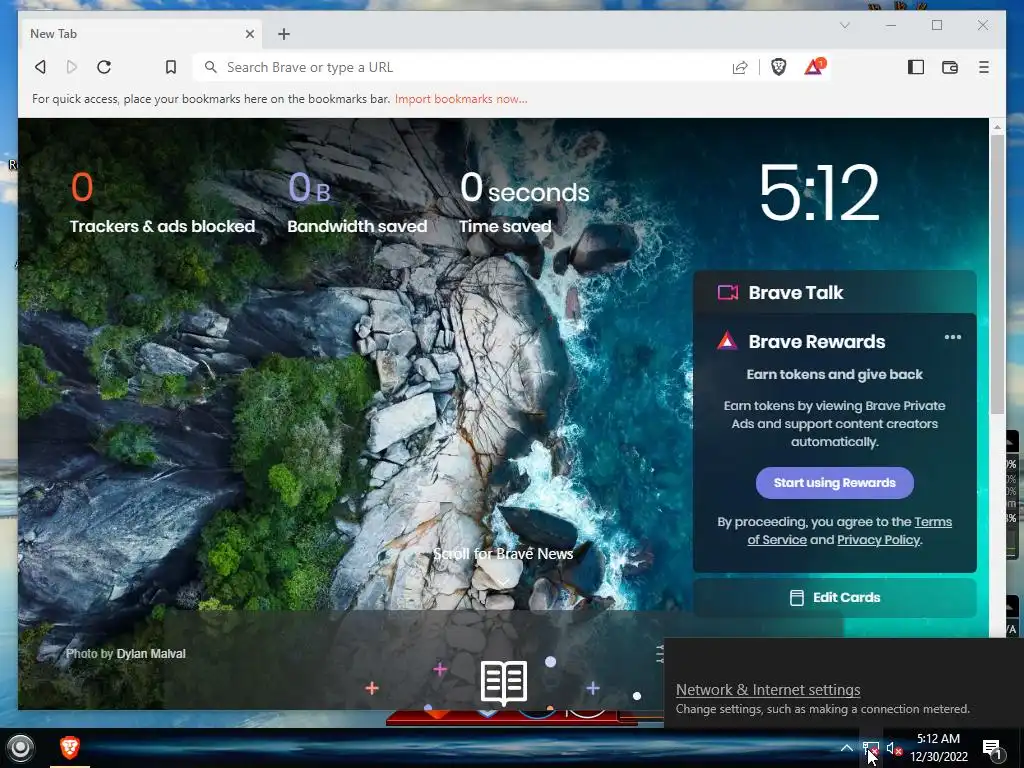The height and width of the screenshot is (768, 1024).
Task: Reload the page
Action: 104,67
